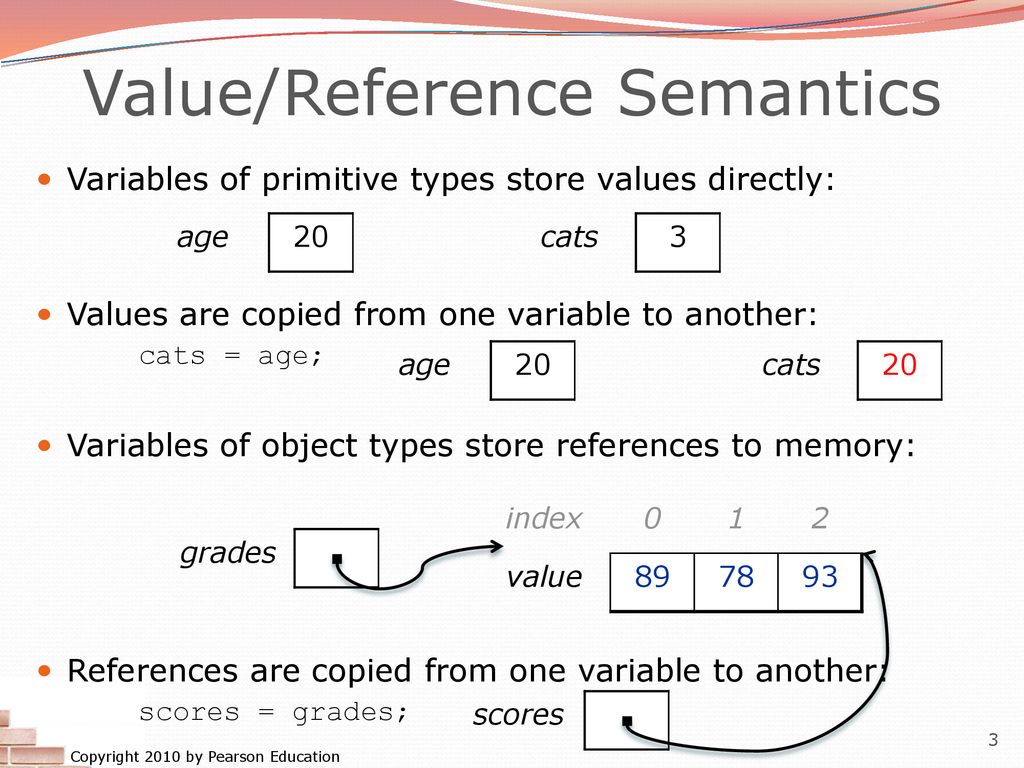Screen dimensions: 1024x768
Task: Select the second age box with 20
Action: [x=532, y=370]
